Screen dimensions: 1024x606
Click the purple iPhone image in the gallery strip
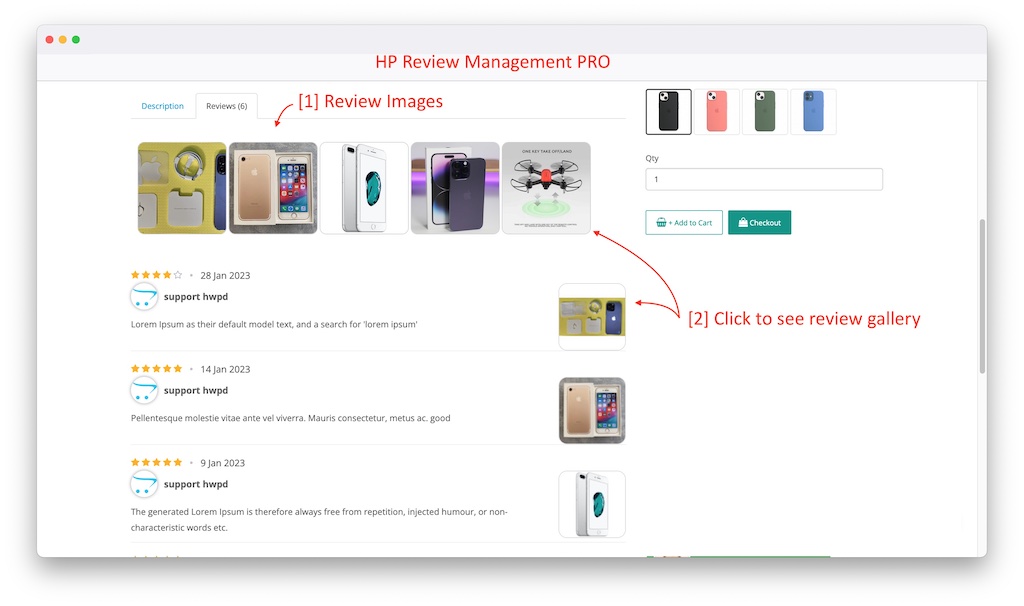coord(455,187)
